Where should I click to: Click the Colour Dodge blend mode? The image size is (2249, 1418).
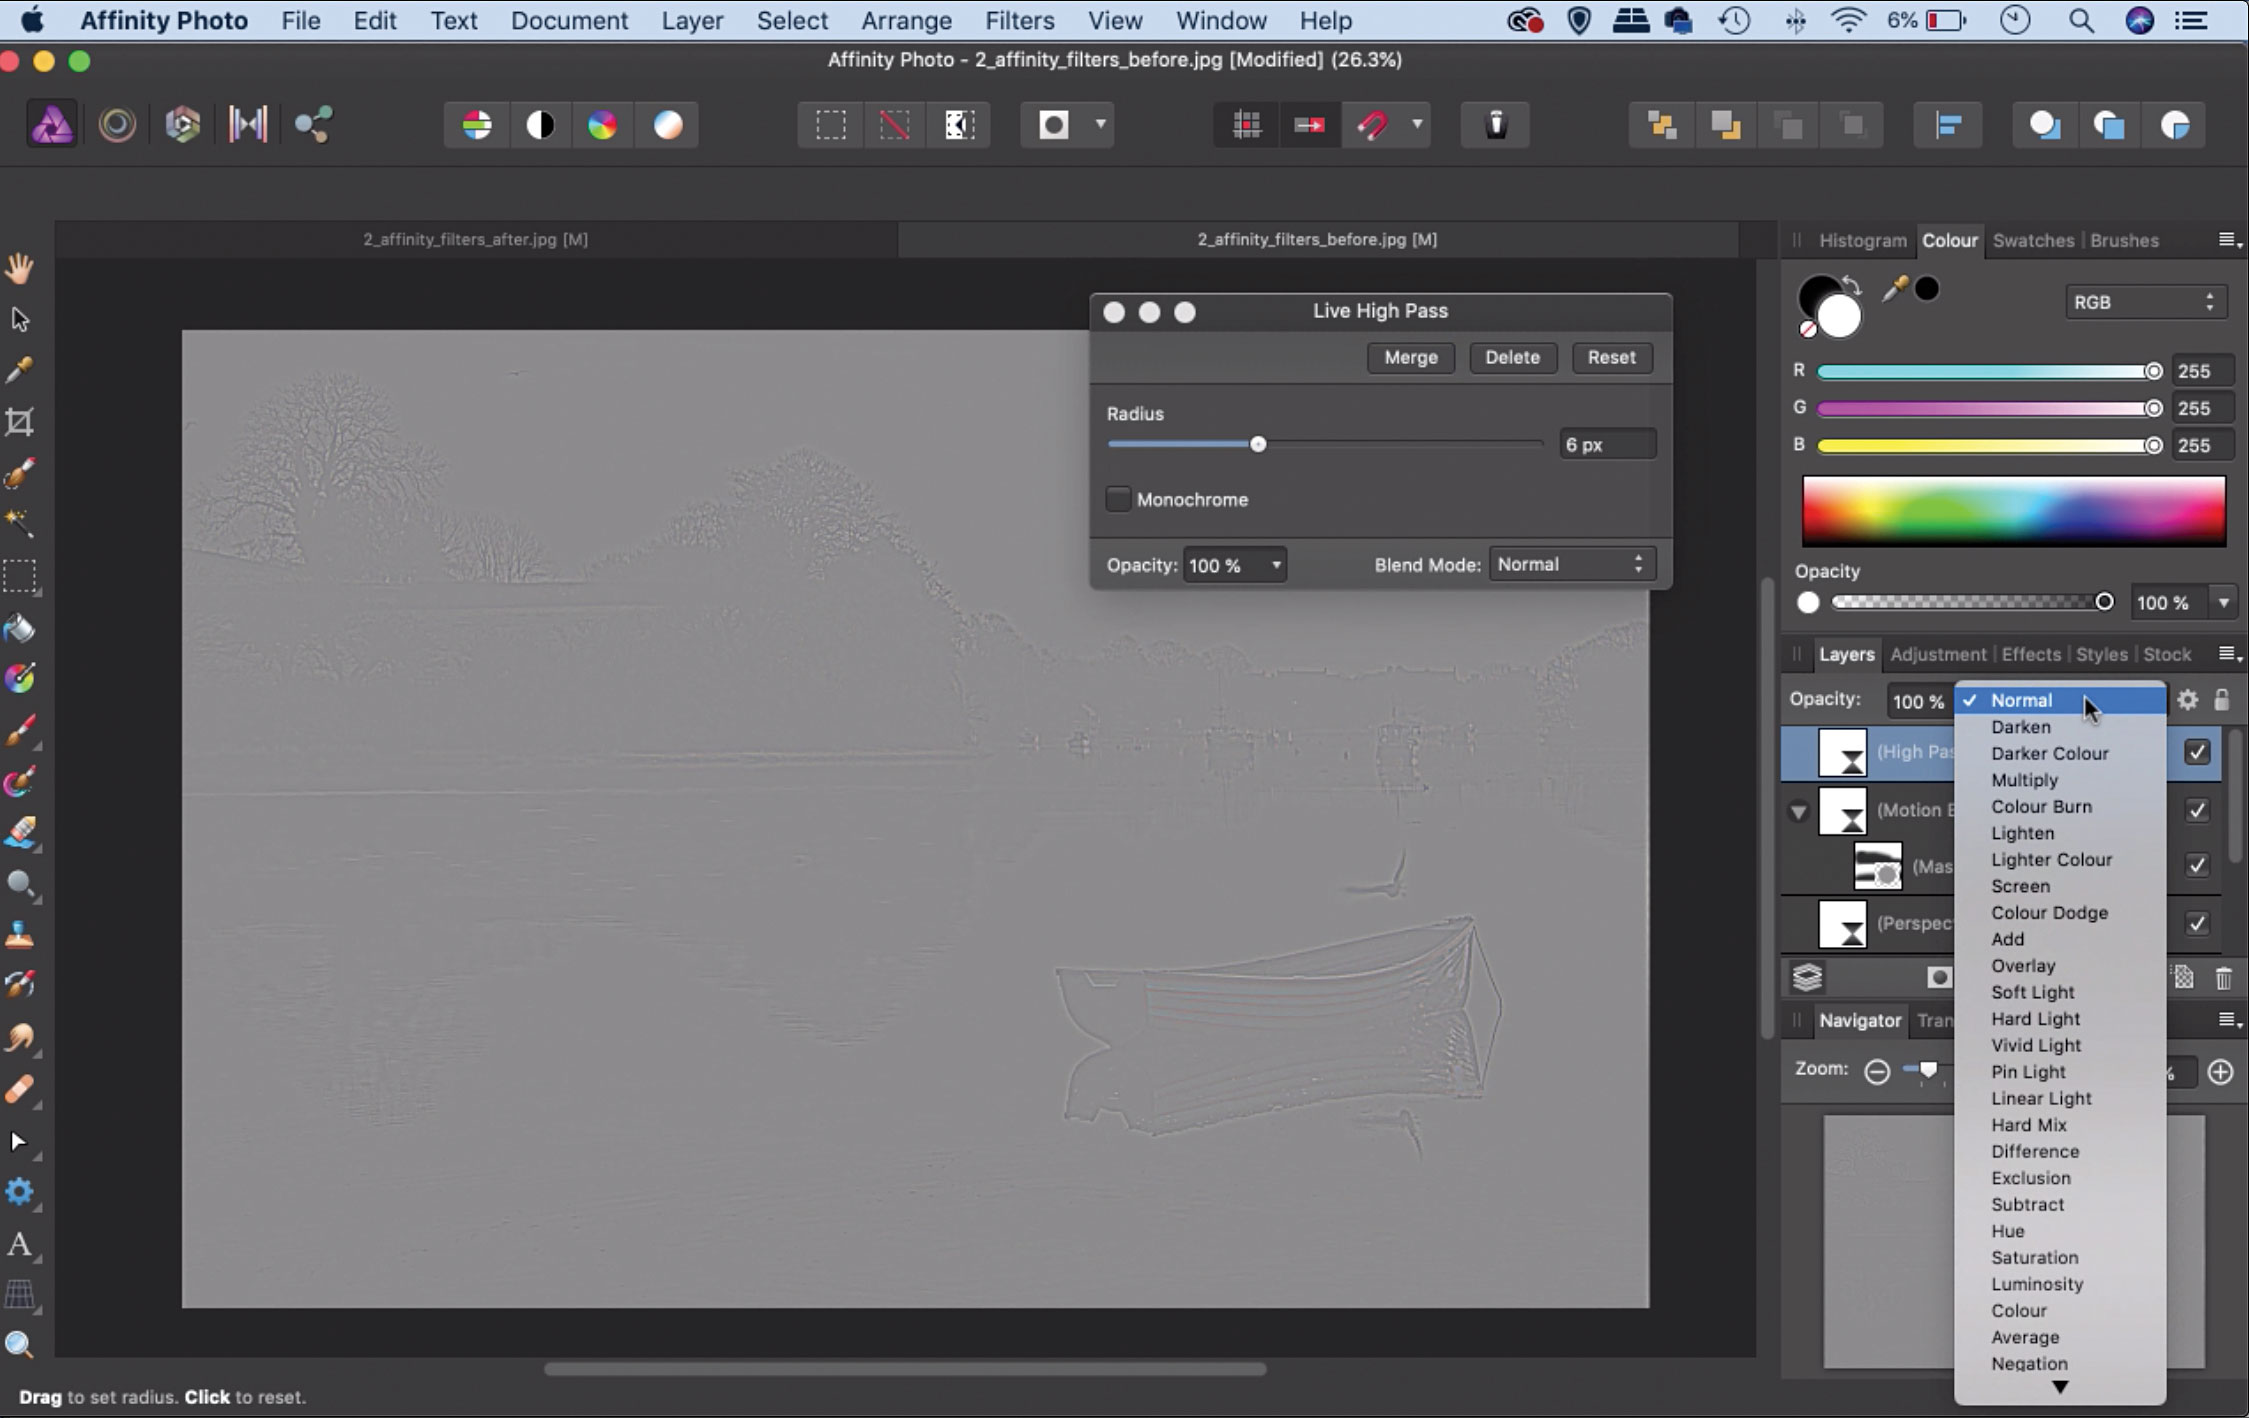point(2050,912)
